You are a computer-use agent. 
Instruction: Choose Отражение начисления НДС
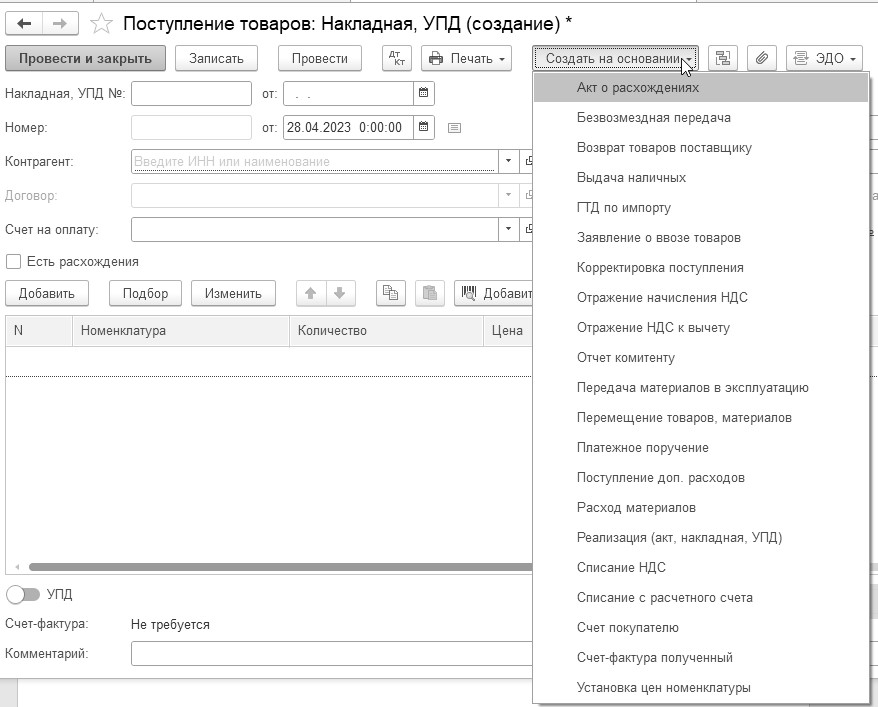tap(700, 297)
